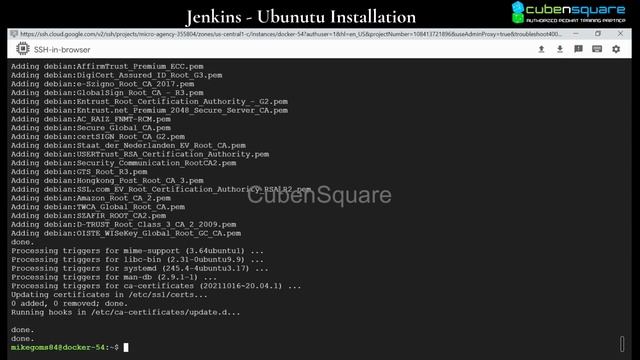Click 'Processing triggers for libc-bin' line
Screen dimensions: 640x360
[137, 260]
